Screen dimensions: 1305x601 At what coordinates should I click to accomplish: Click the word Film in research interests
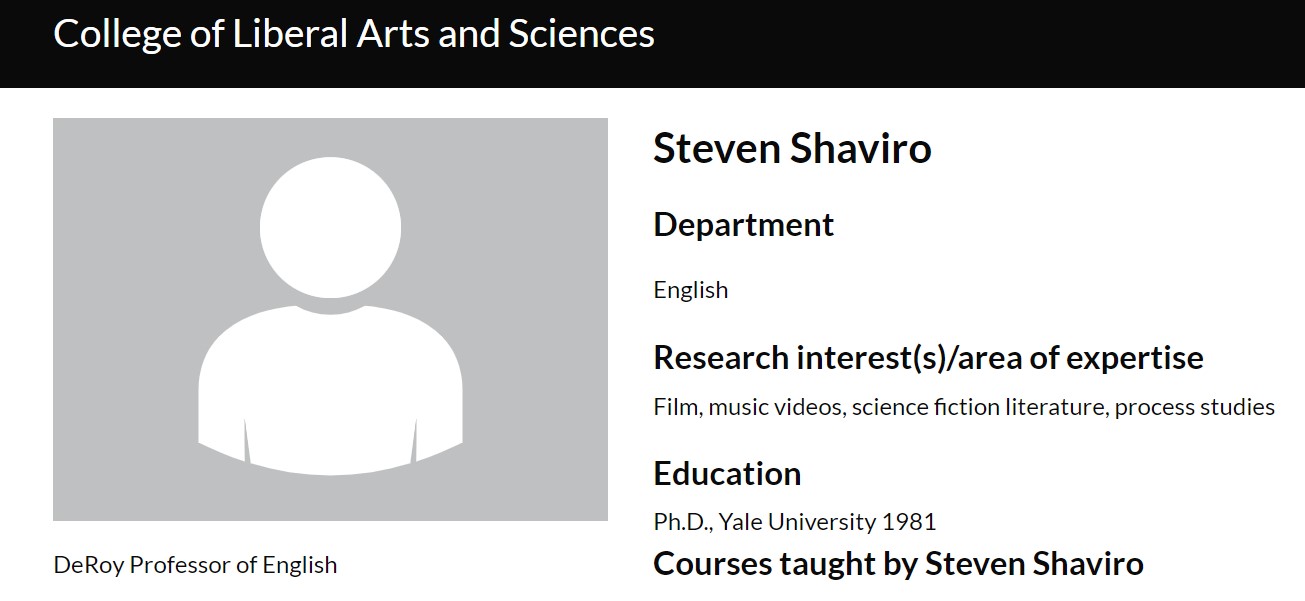[x=675, y=407]
